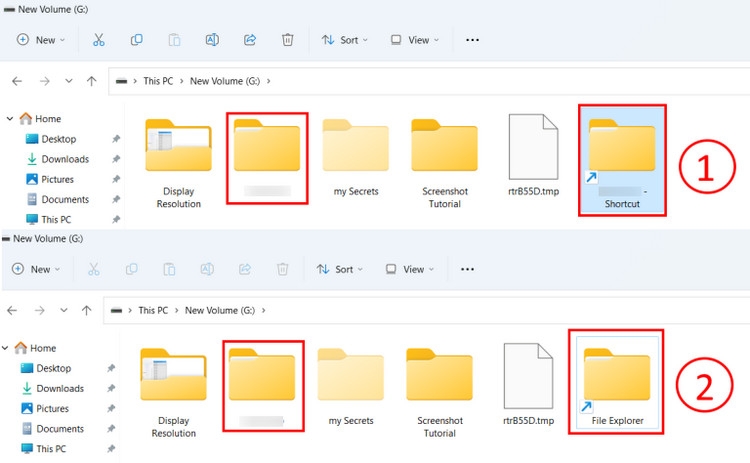Viewport: 750px width, 463px height.
Task: Go back using the top window's back arrow
Action: point(17,81)
